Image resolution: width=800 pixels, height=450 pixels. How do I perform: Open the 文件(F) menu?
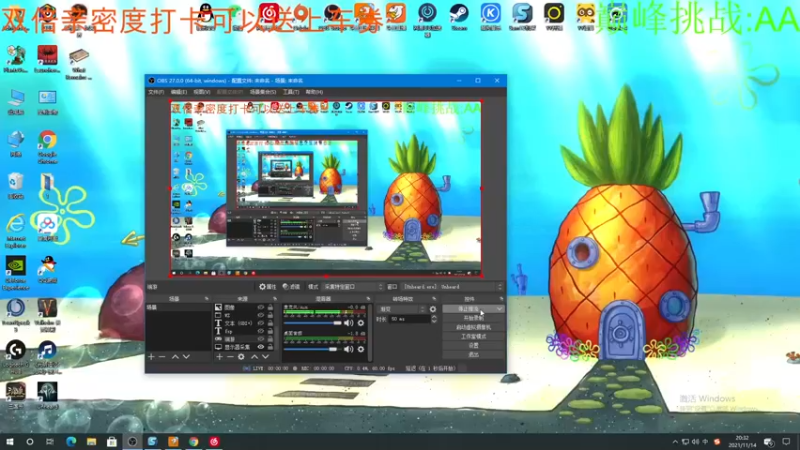[x=156, y=92]
